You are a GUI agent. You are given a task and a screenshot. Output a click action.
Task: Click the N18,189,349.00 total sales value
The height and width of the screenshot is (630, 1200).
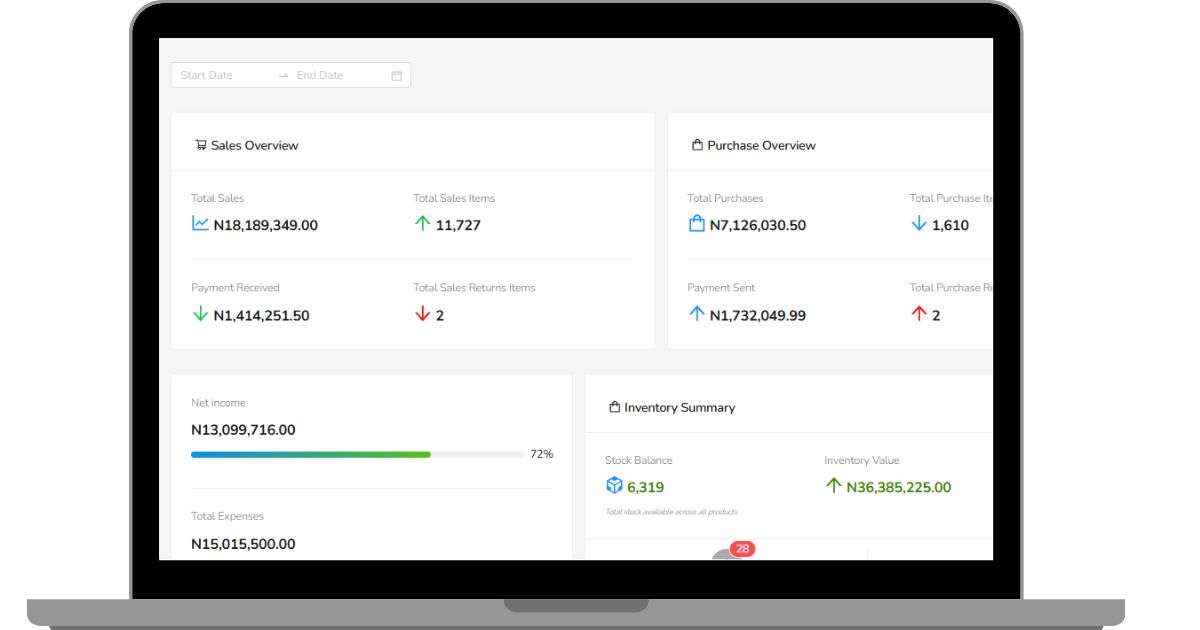coord(266,225)
